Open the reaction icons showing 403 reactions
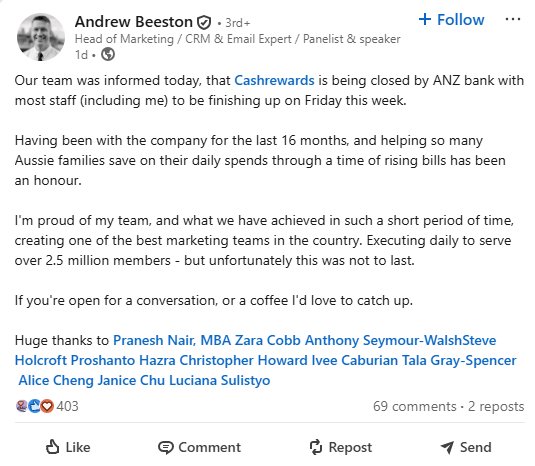535x466 pixels. pos(34,406)
